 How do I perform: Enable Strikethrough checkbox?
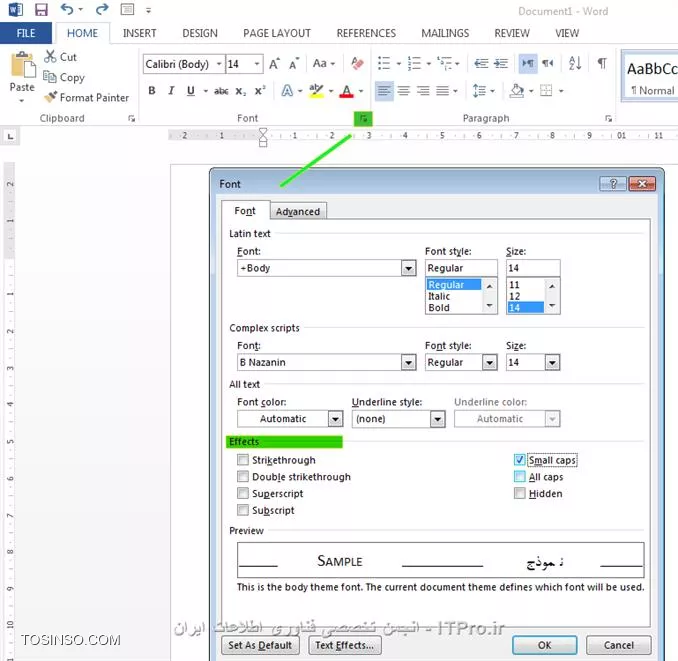243,460
